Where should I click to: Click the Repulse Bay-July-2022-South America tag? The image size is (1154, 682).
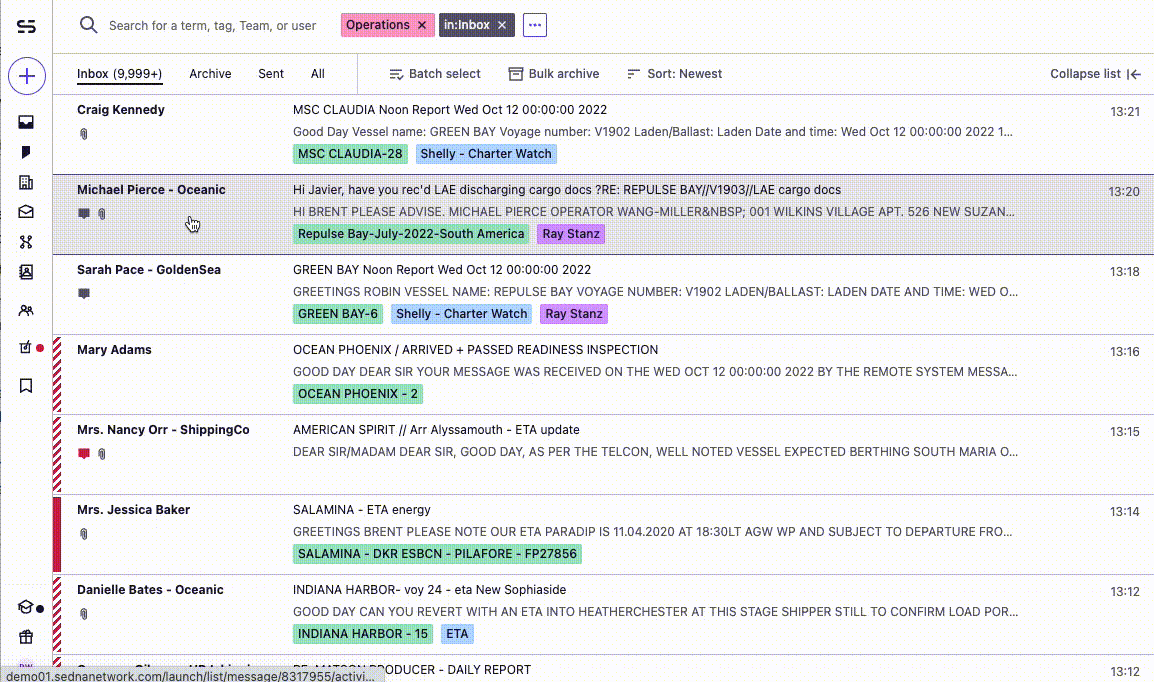click(411, 234)
